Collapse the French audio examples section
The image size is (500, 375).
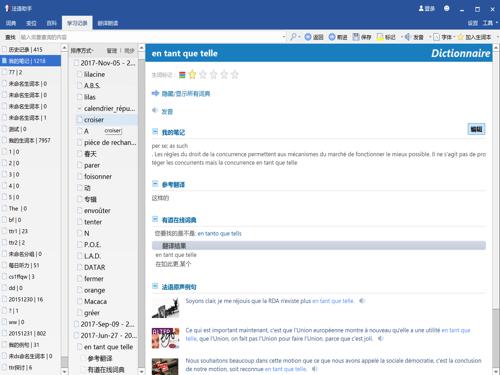click(x=155, y=286)
